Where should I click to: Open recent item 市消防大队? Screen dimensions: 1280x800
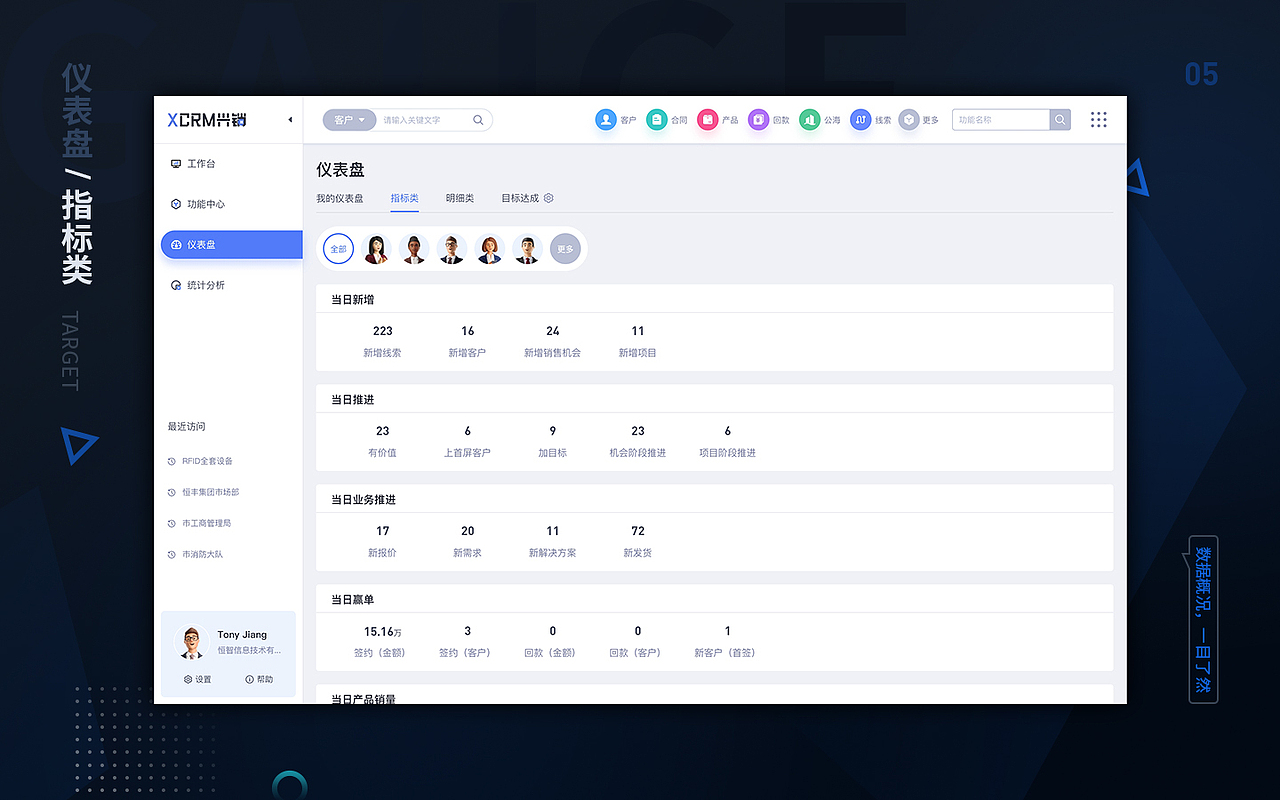pyautogui.click(x=194, y=554)
